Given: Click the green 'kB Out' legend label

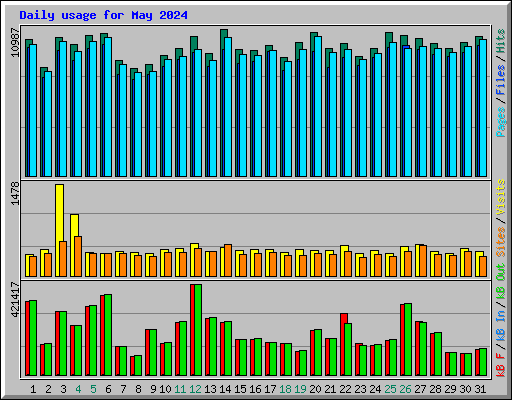Looking at the screenshot, I should click(x=501, y=281).
